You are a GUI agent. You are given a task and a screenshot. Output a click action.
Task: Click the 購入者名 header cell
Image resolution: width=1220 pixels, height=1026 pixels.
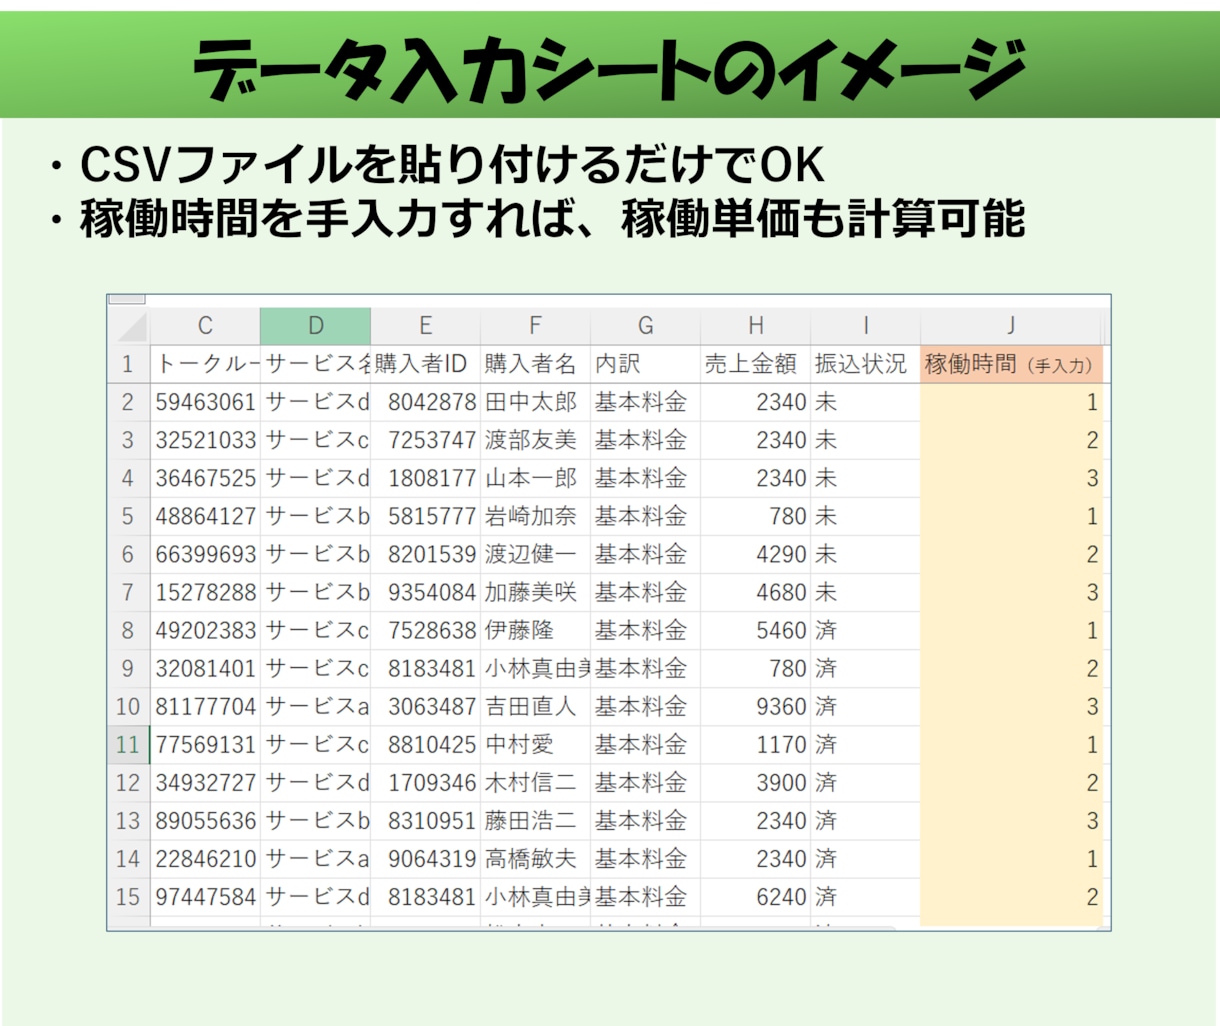(x=535, y=364)
